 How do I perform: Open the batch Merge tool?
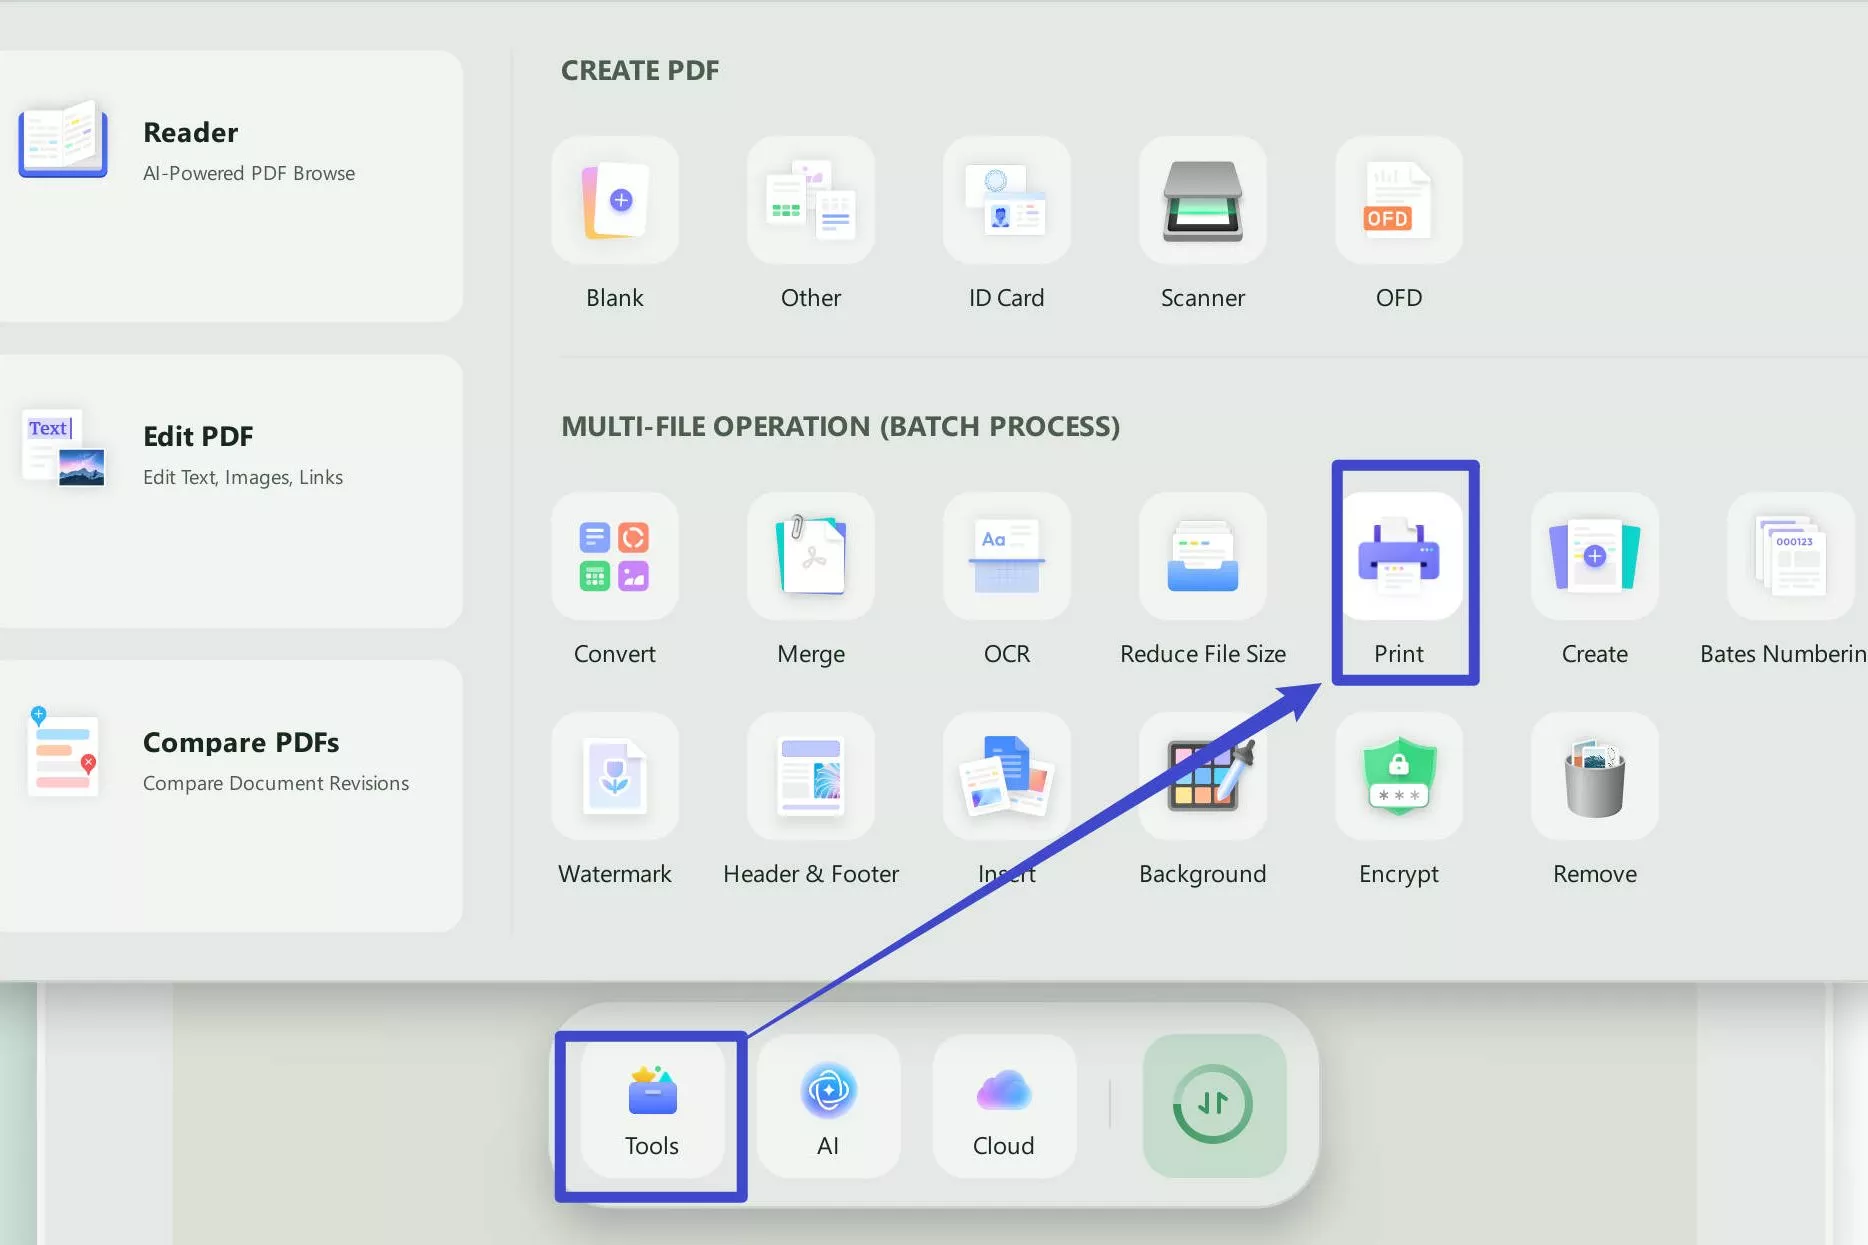811,556
